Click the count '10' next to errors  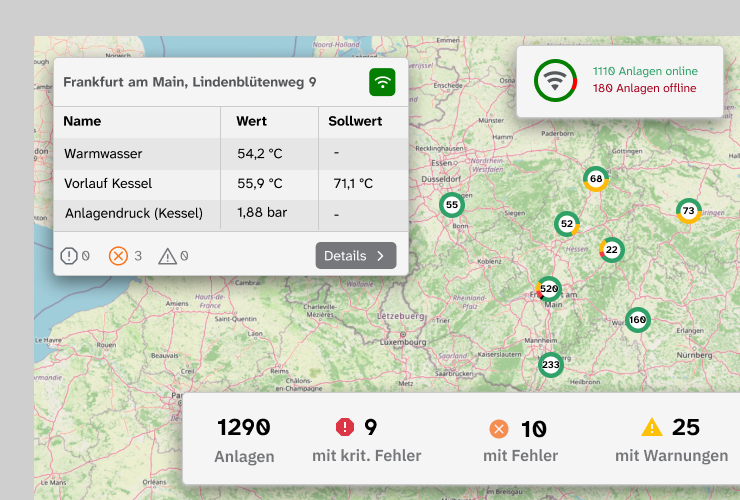click(x=534, y=429)
